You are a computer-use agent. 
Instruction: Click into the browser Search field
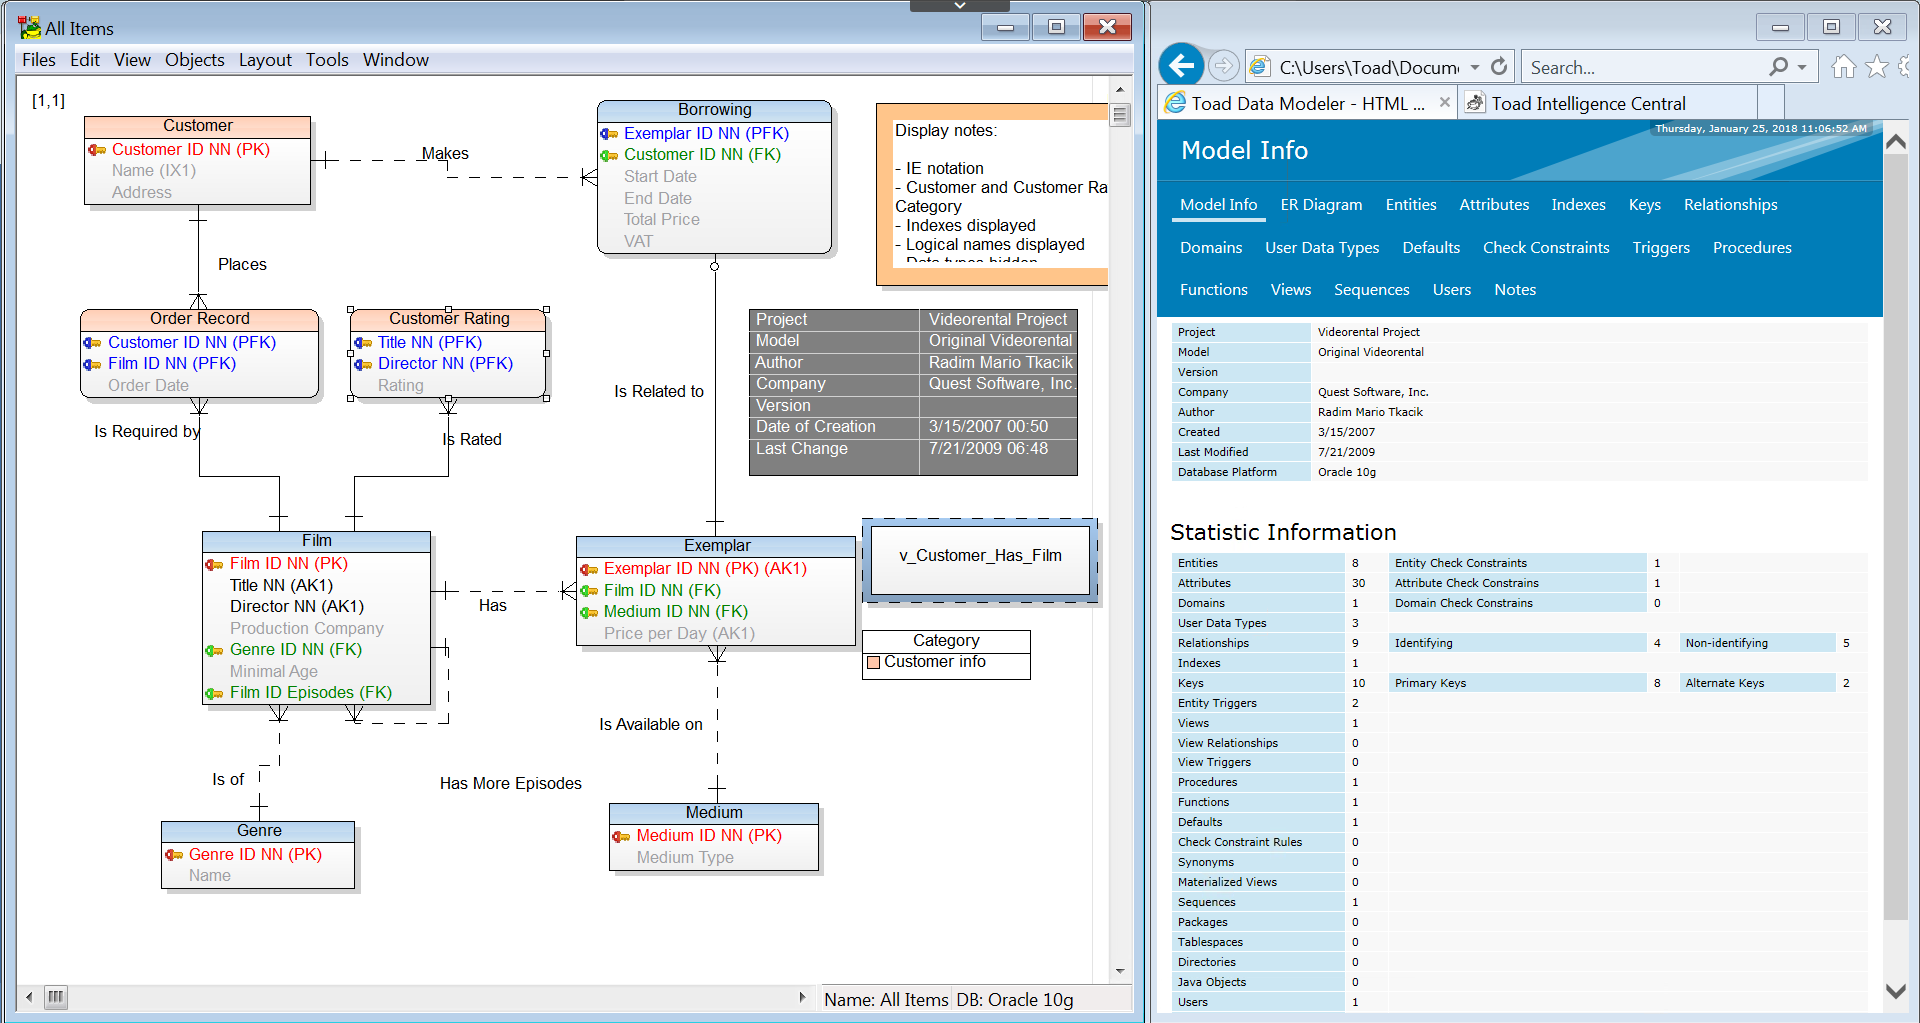click(1640, 68)
